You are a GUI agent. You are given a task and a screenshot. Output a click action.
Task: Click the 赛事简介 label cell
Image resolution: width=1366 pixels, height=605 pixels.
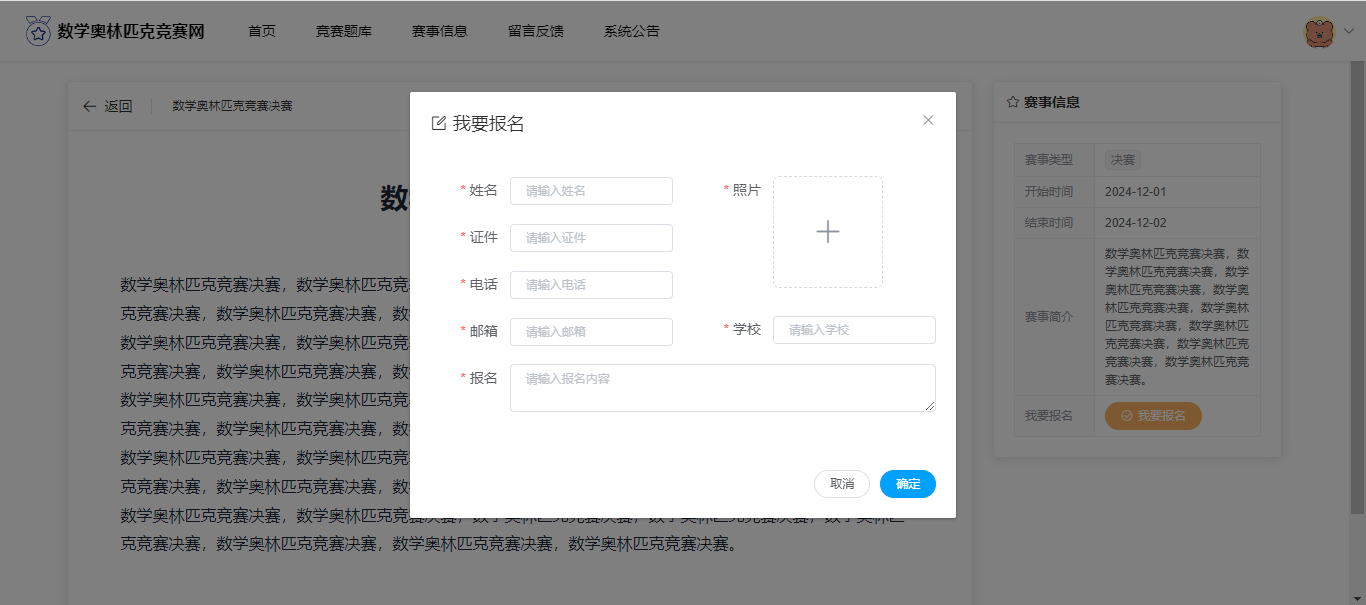tap(1054, 317)
